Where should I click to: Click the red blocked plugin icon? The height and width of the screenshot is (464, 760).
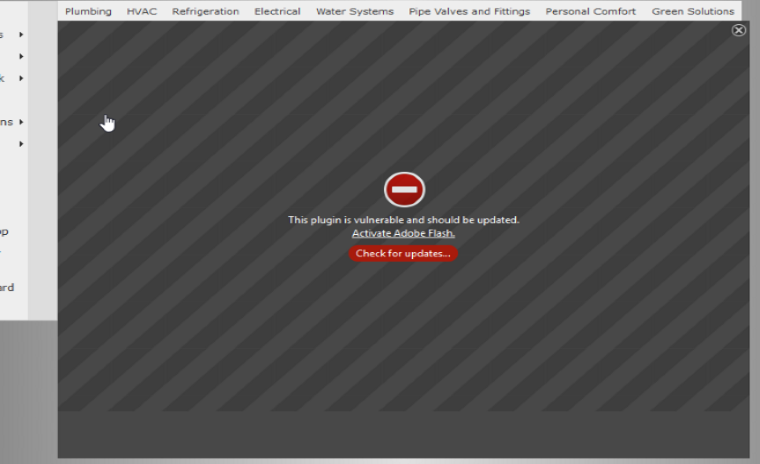point(404,190)
